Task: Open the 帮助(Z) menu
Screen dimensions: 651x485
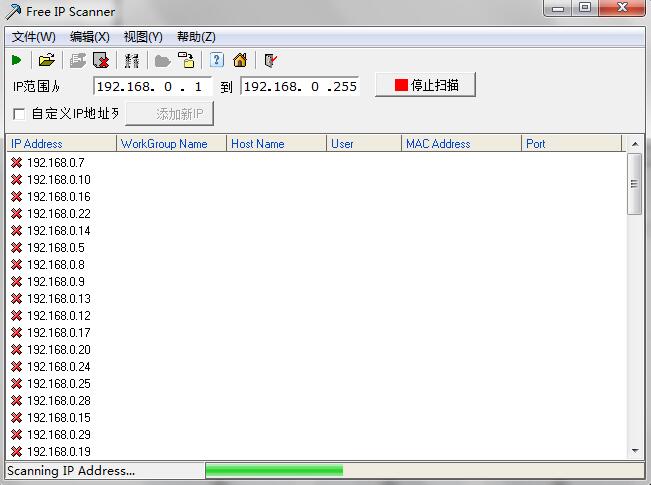Action: [x=195, y=37]
